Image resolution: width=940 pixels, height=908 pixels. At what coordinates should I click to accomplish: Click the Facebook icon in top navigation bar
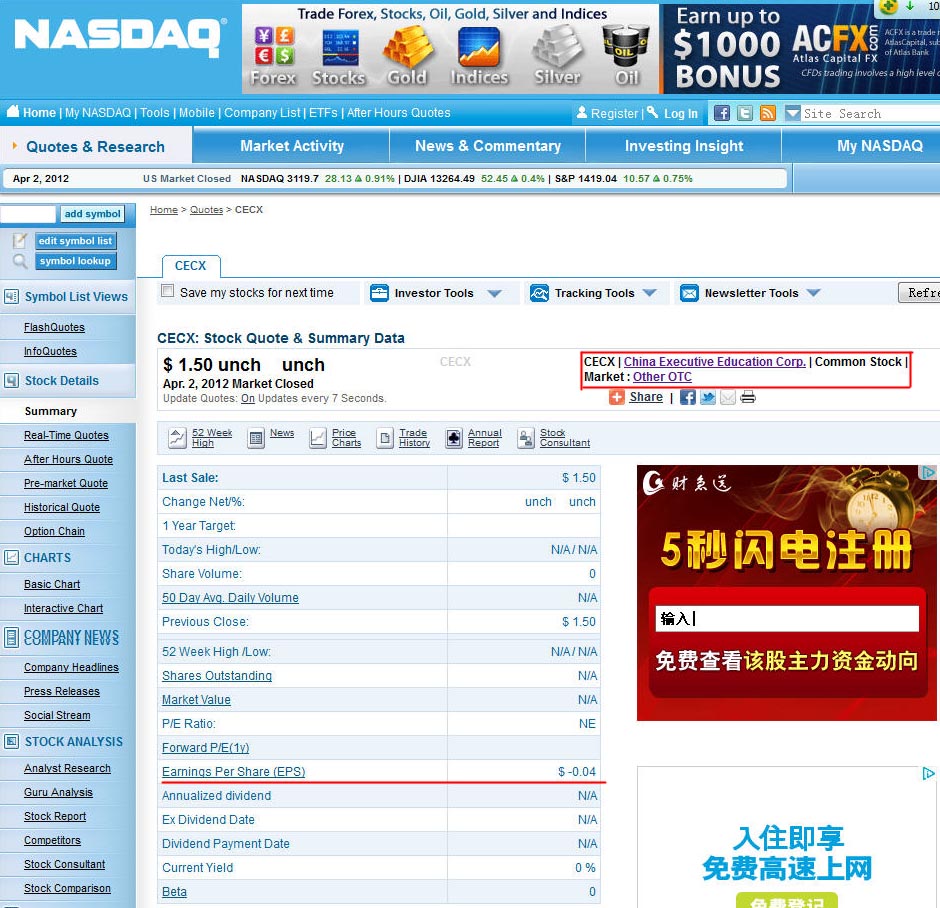click(722, 113)
